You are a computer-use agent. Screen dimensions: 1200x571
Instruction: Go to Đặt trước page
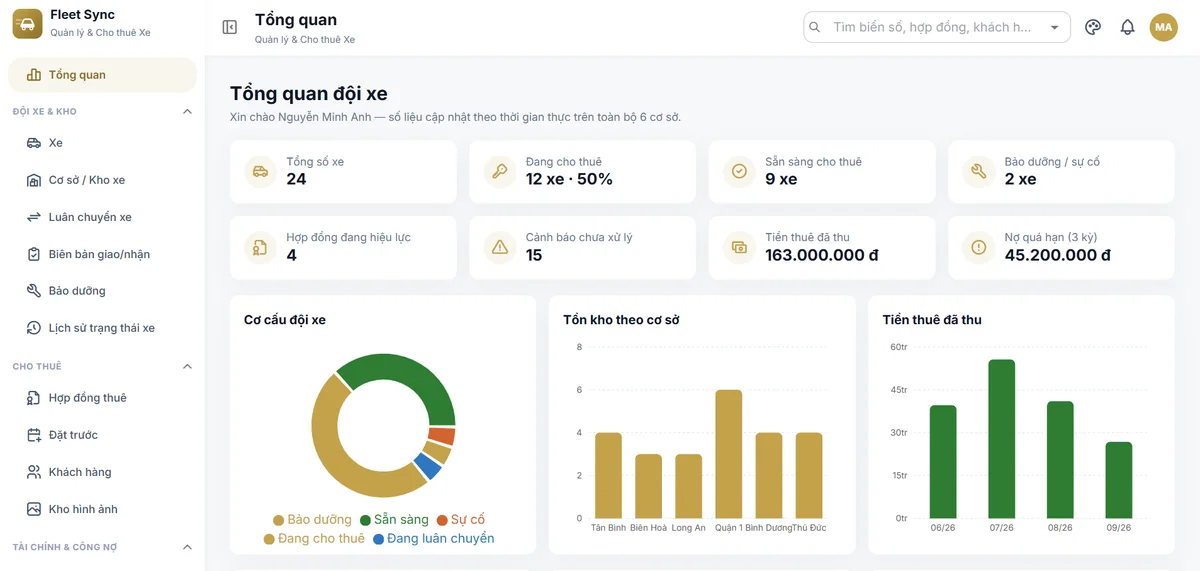102,435
